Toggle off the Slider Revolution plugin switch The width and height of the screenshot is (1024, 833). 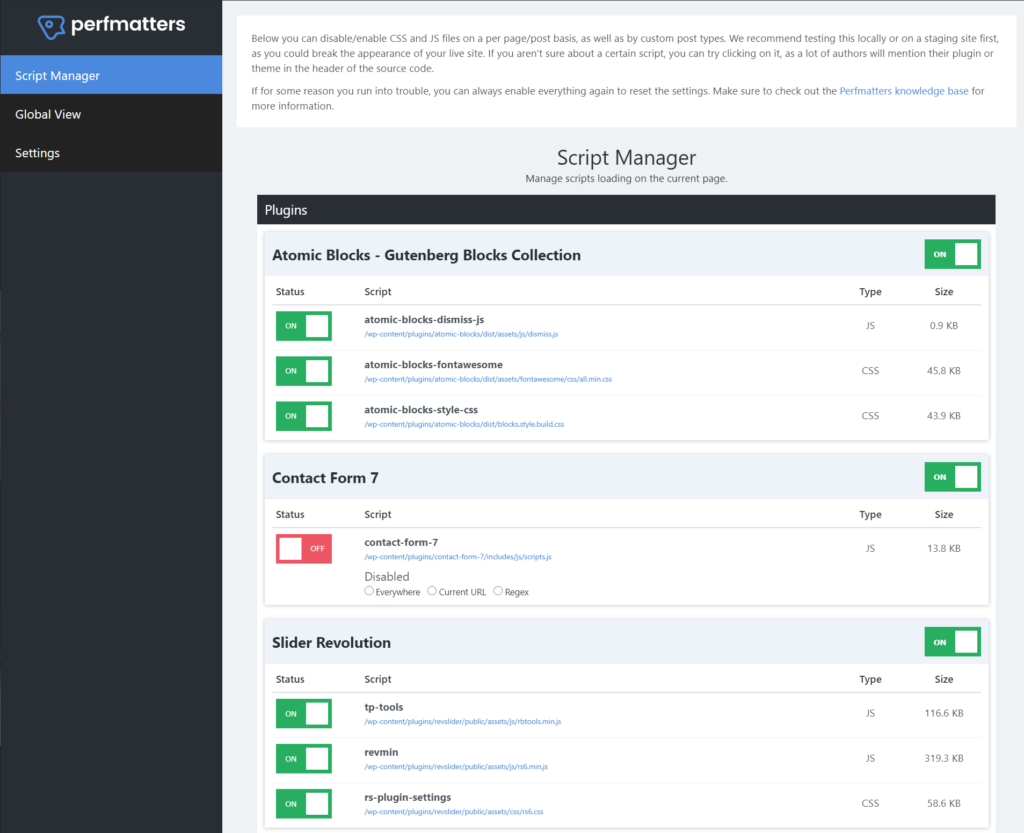coord(952,641)
